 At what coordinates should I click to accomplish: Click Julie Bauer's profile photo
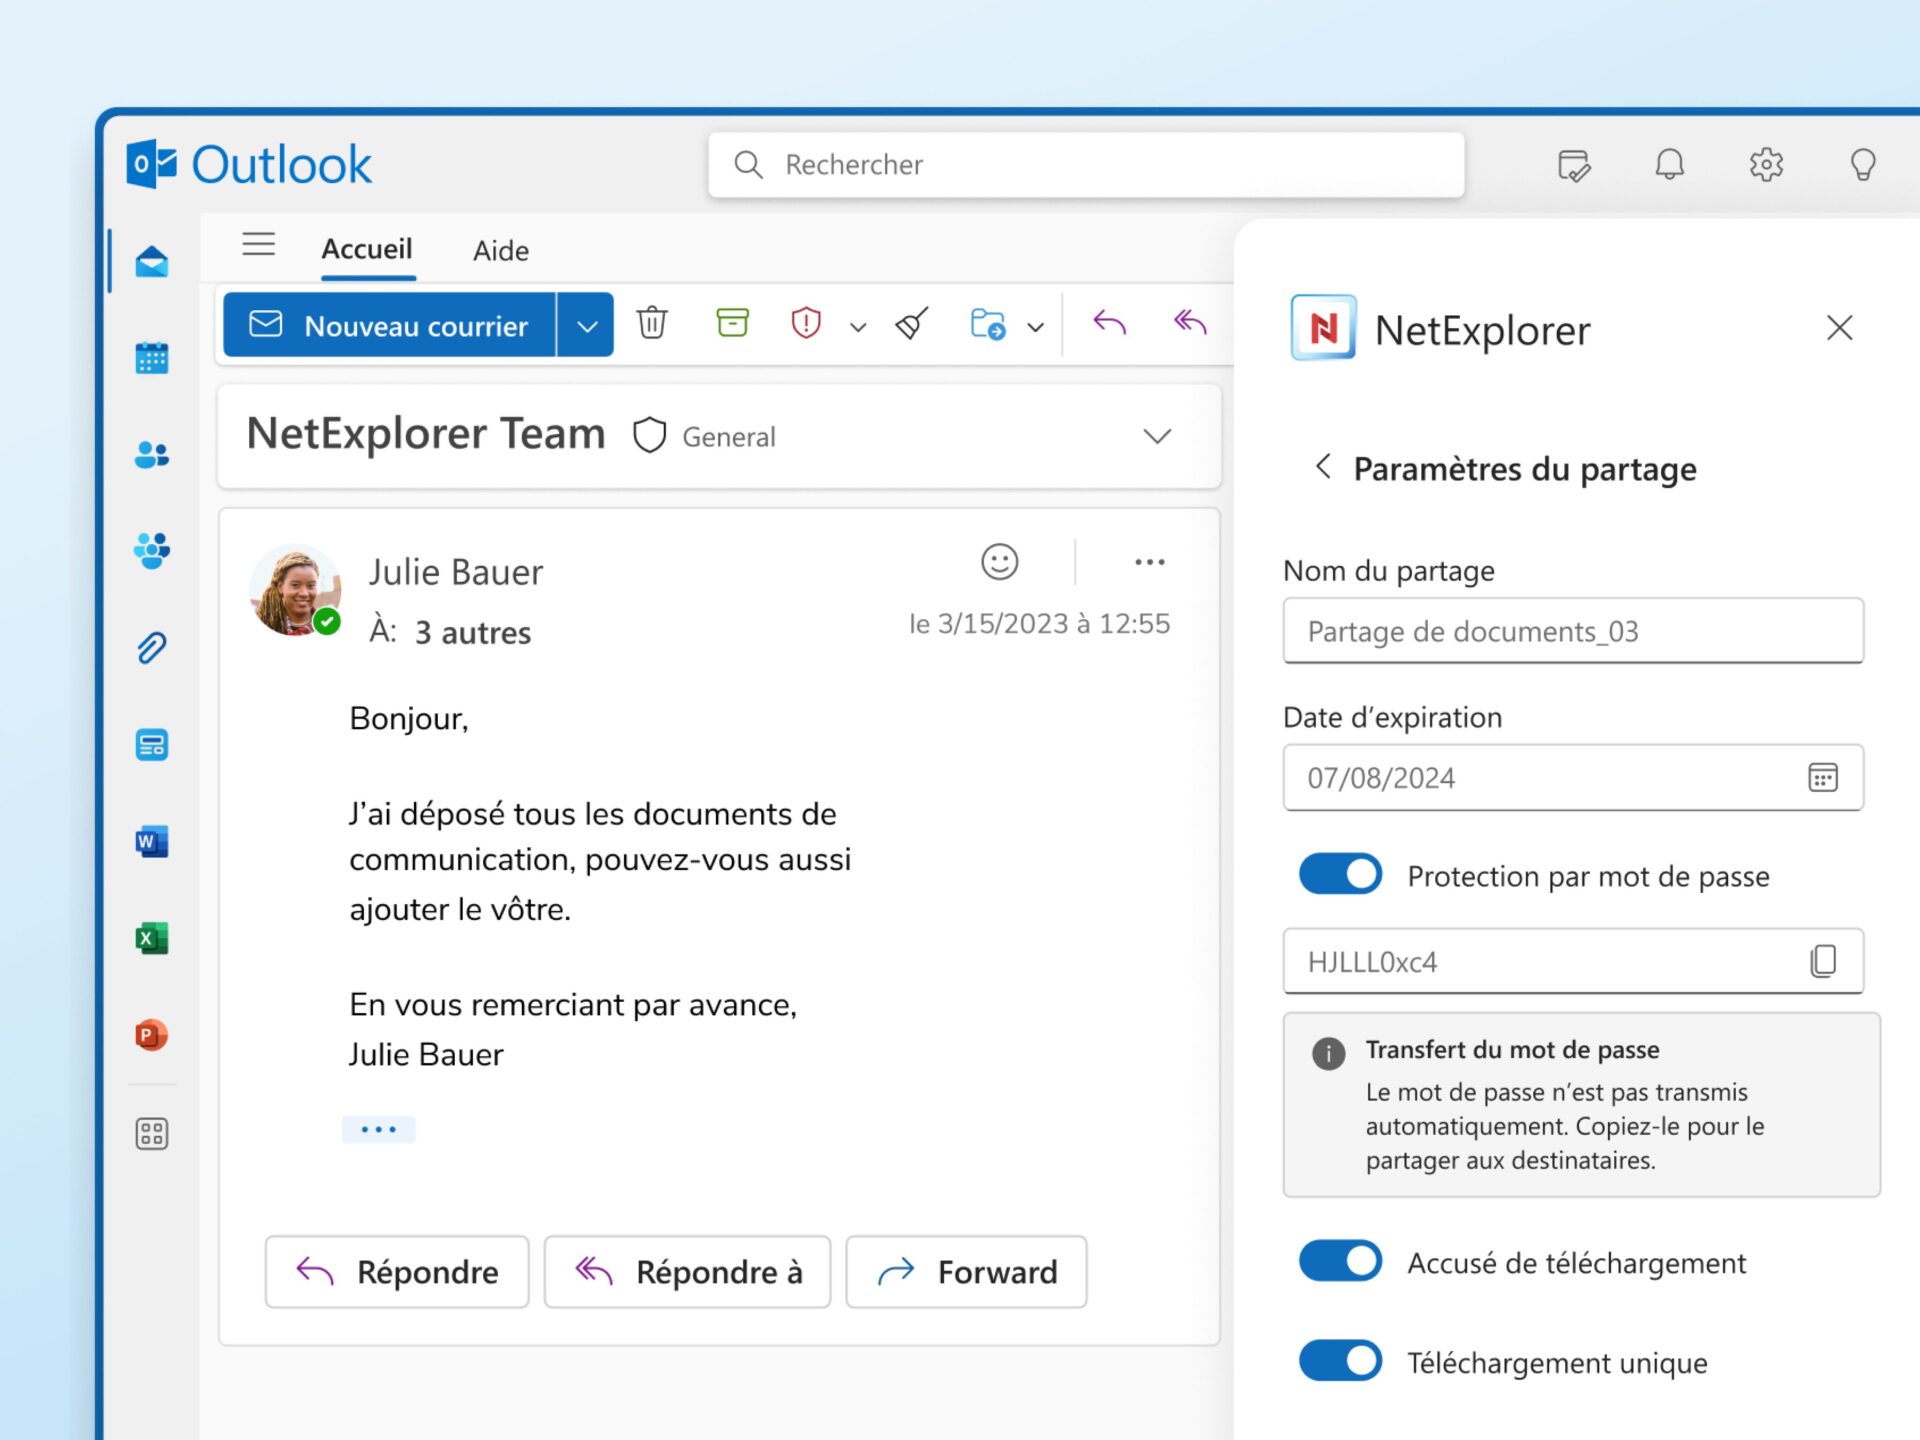[295, 591]
